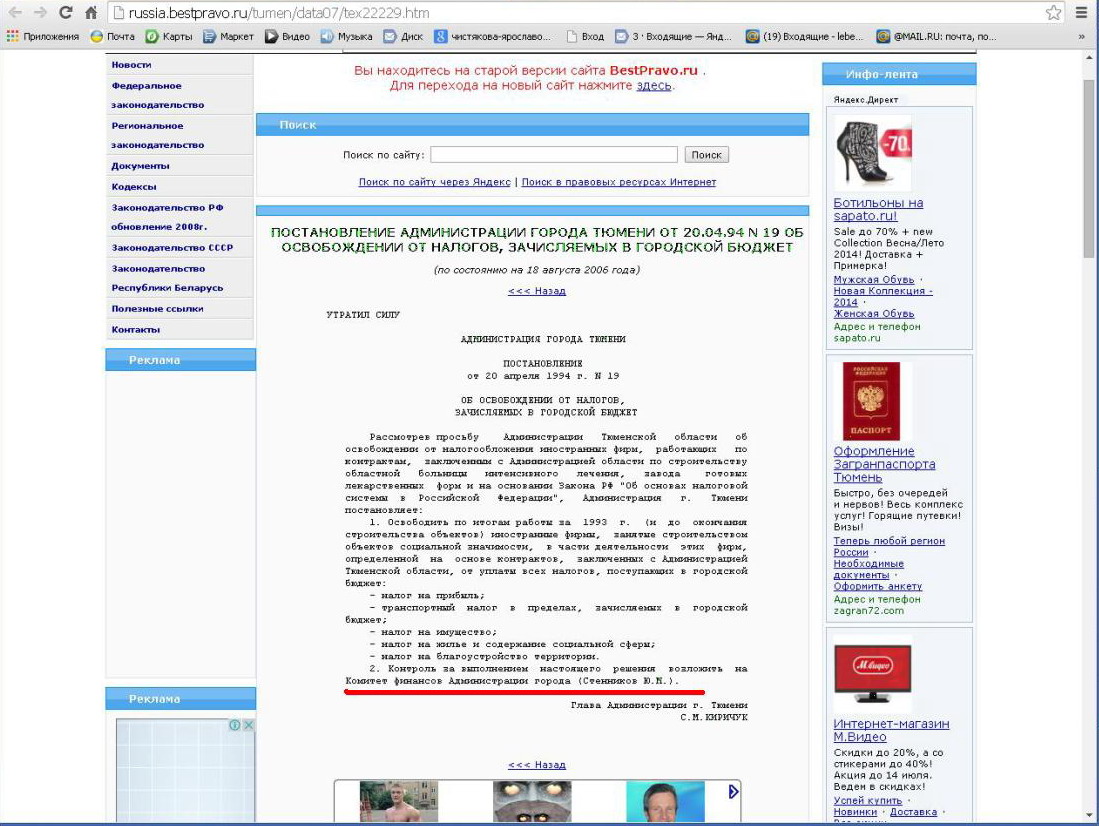Click the vertical scrollbar thumb

1088,169
